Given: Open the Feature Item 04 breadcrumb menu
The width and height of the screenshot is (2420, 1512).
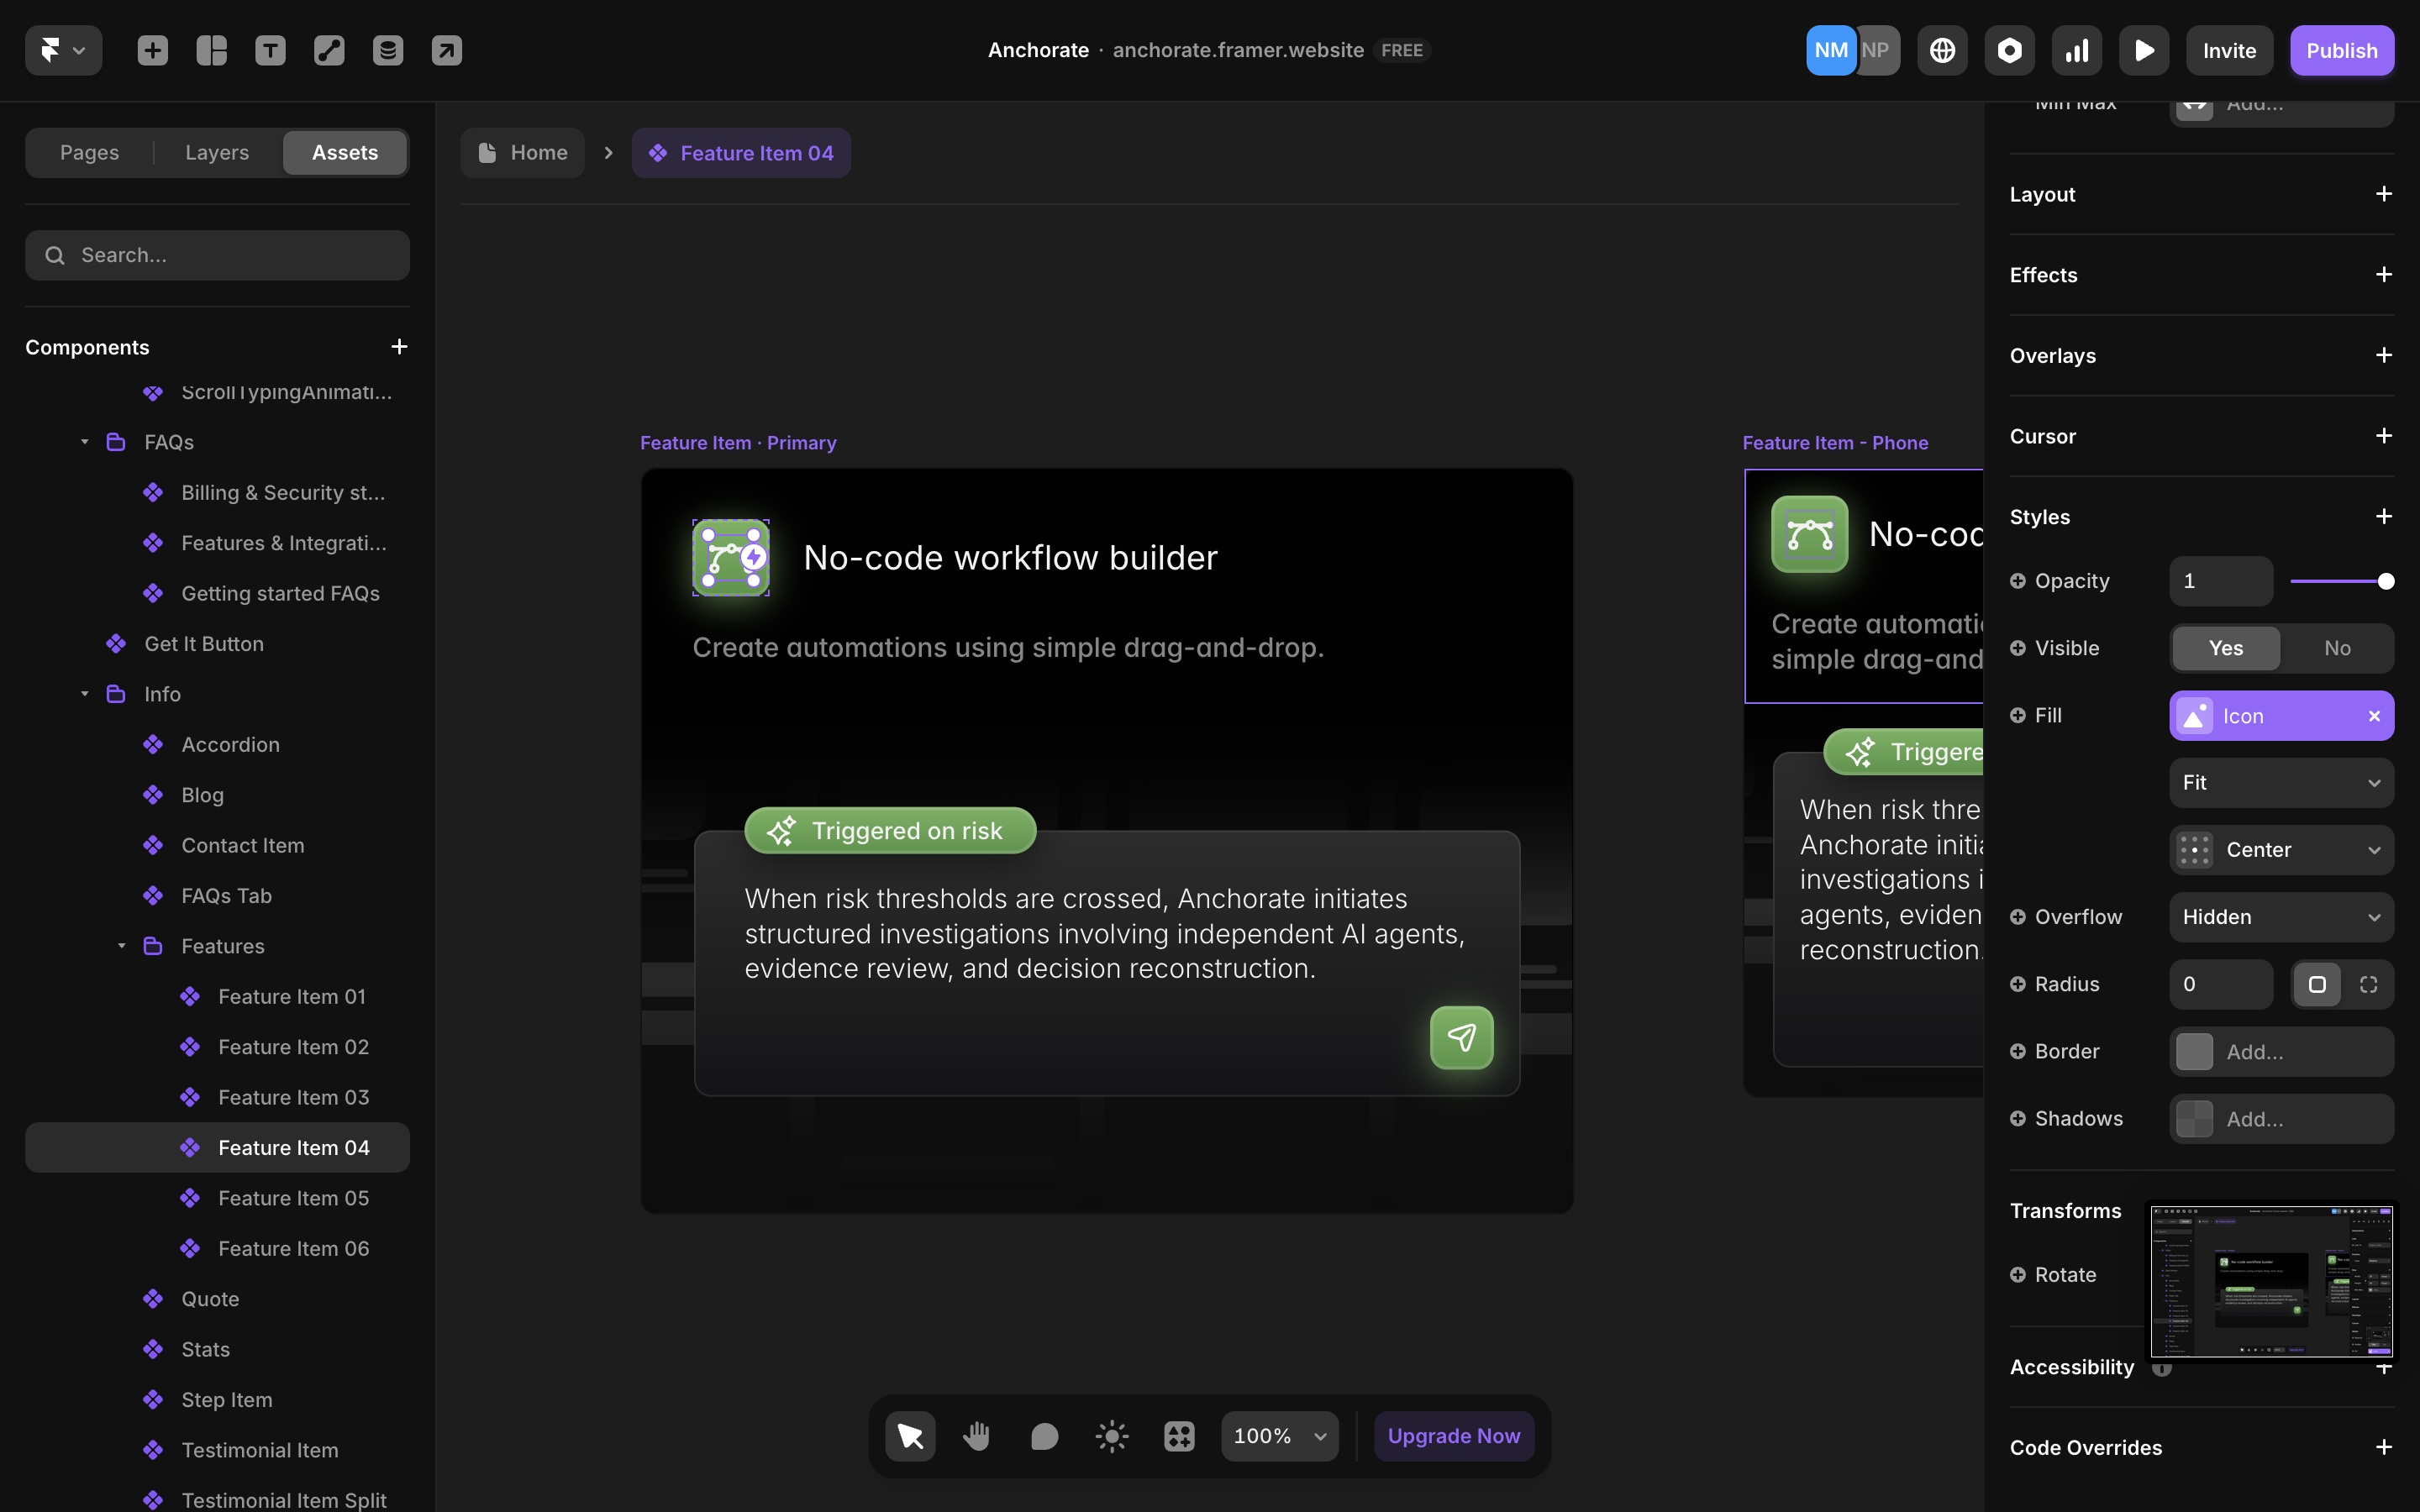Looking at the screenshot, I should pos(741,152).
